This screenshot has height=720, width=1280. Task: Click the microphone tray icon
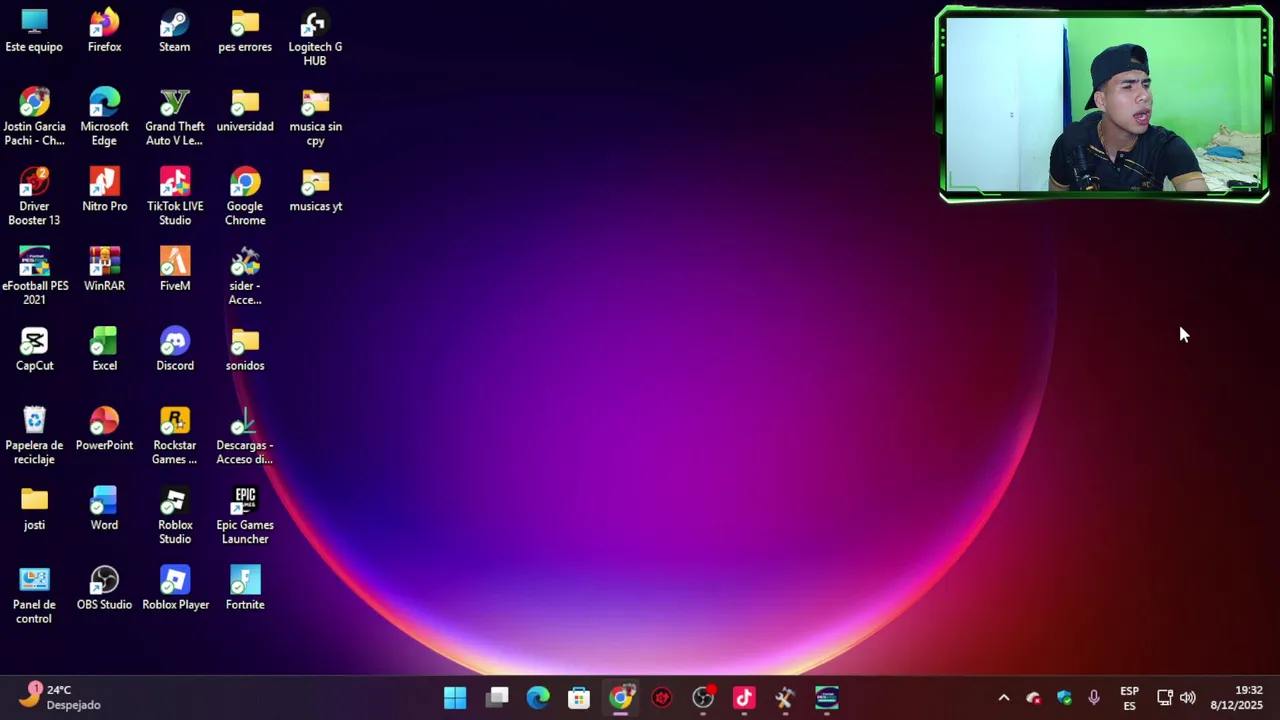pyautogui.click(x=1094, y=698)
